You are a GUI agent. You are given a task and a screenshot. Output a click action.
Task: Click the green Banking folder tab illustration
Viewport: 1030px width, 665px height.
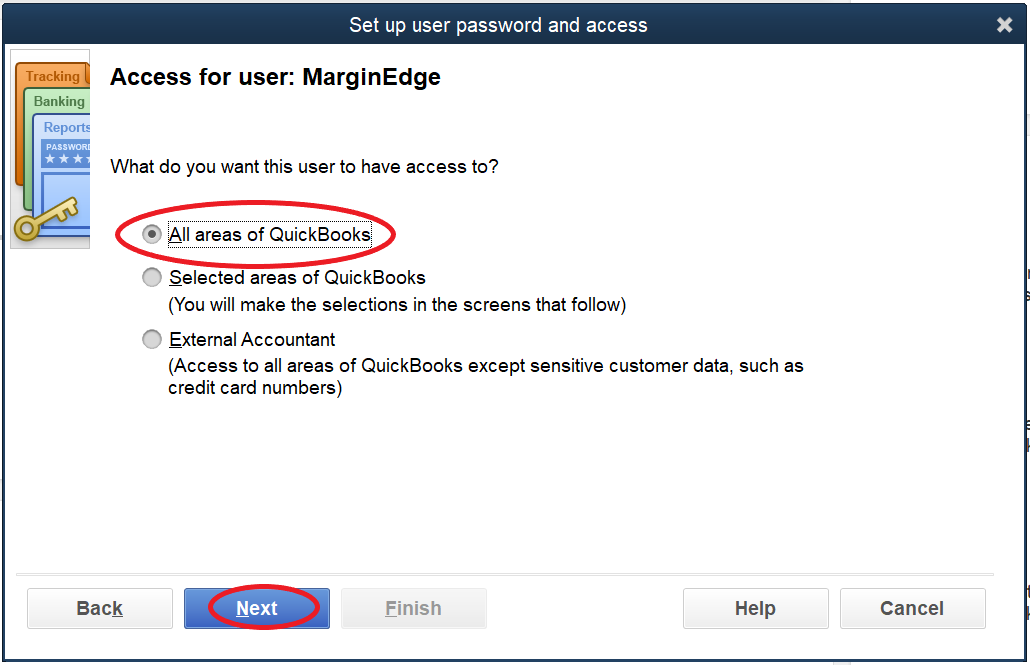pos(59,101)
